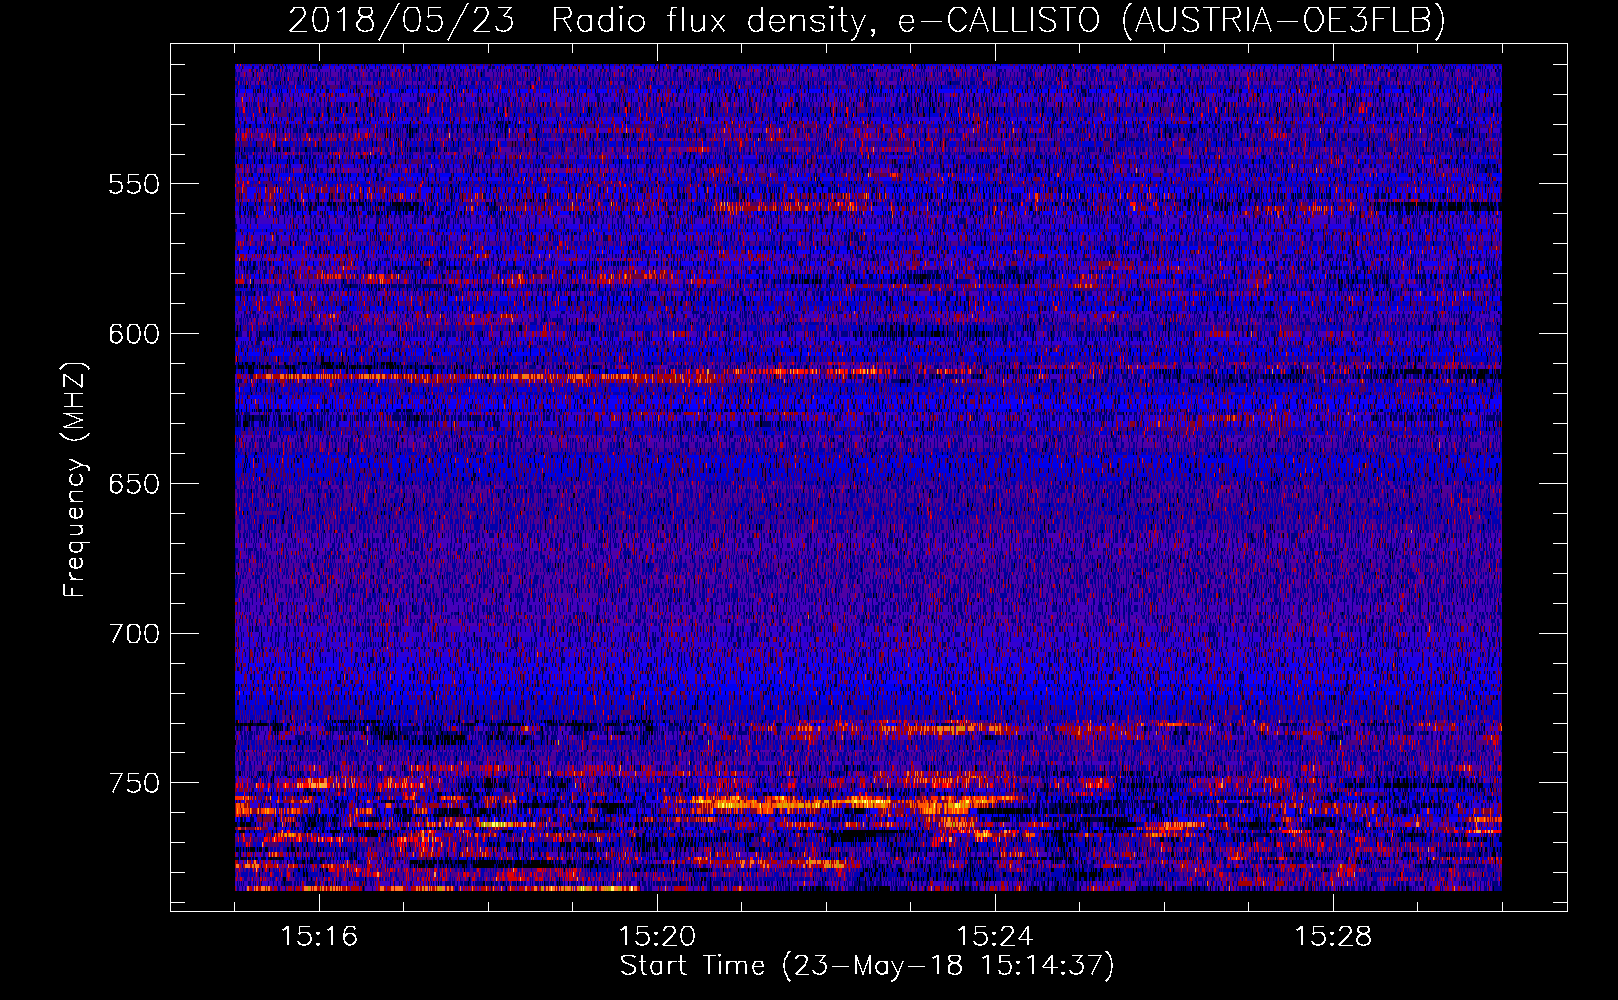Screen dimensions: 1618x1000
Task: Click the "(AUSTRIA-OE3FLB)" station name
Action: pyautogui.click(x=1285, y=20)
